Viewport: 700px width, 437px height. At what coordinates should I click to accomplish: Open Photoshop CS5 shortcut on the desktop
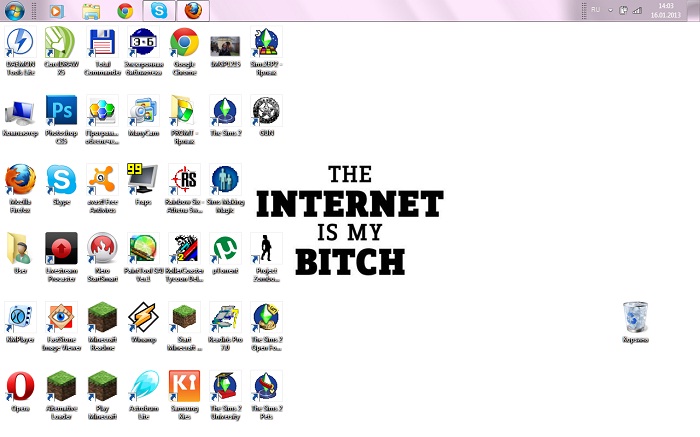pos(61,111)
